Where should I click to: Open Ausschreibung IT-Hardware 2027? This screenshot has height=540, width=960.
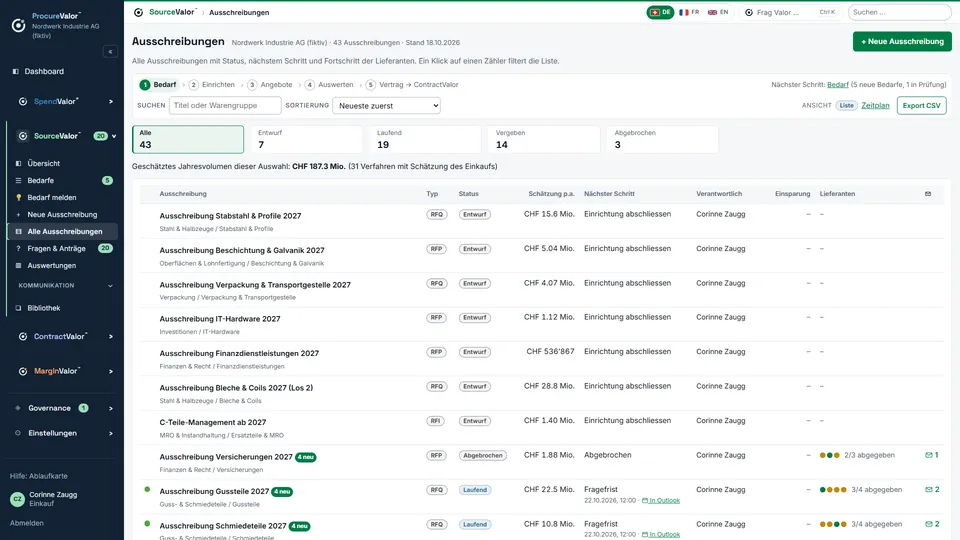(220, 319)
